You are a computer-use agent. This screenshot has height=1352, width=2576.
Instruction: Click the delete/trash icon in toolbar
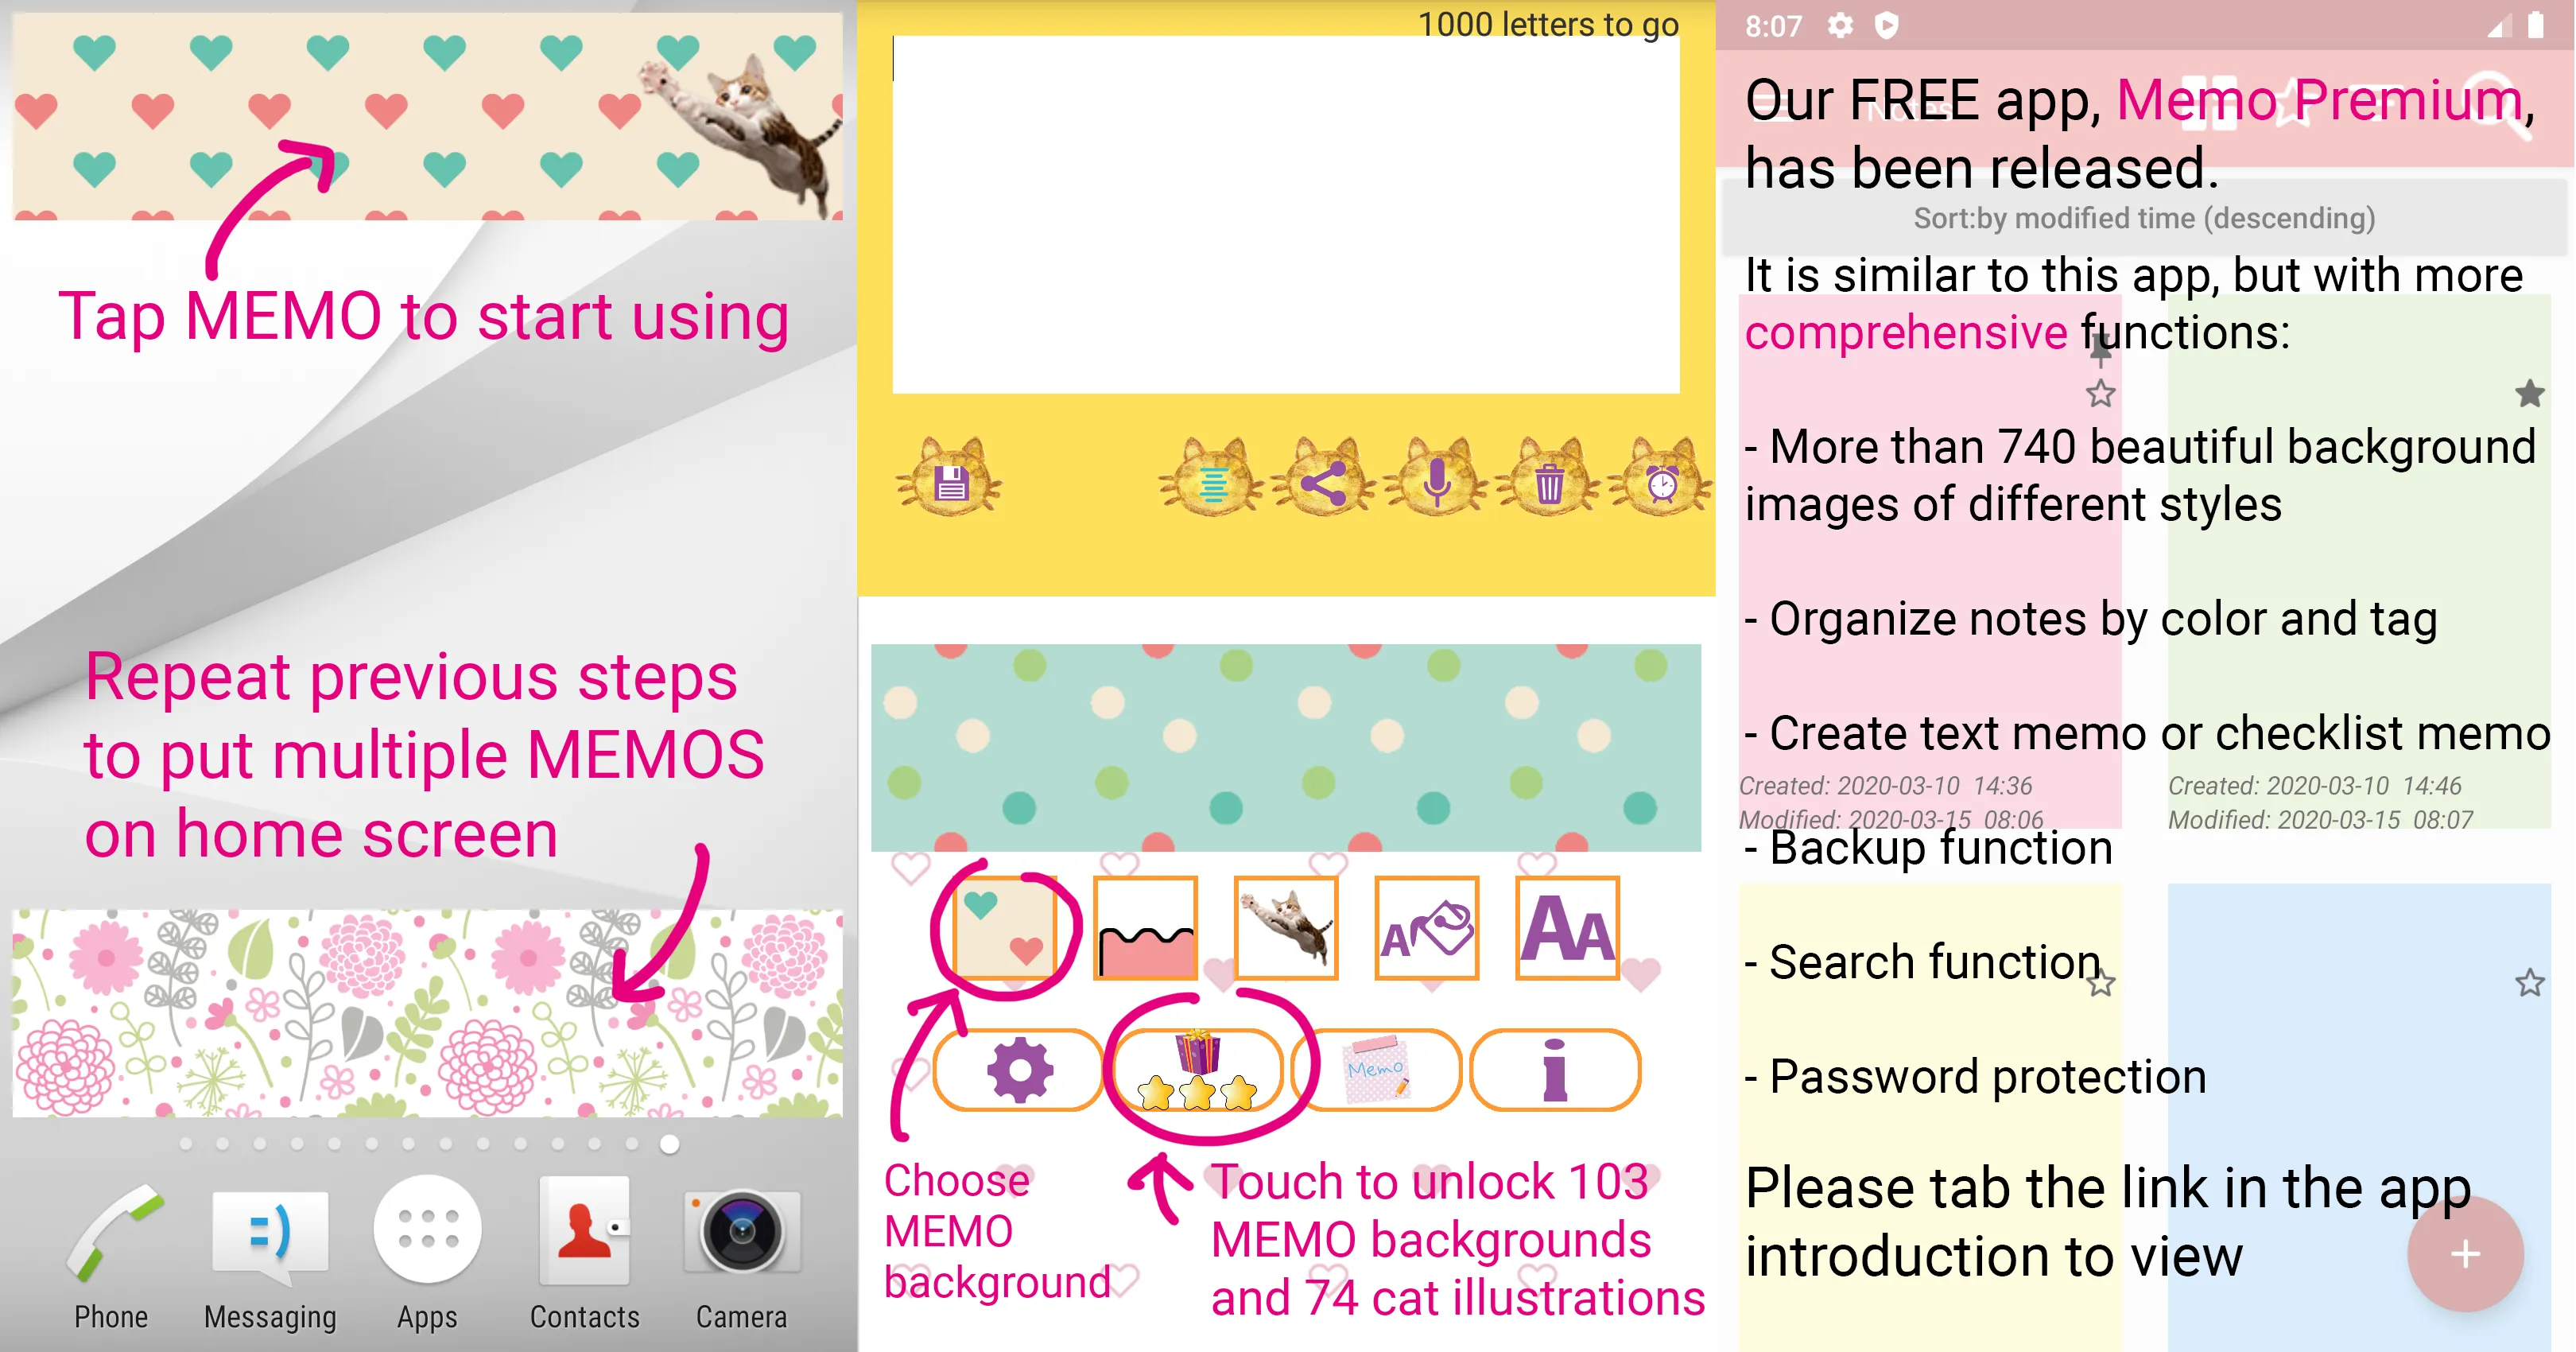click(x=1543, y=484)
